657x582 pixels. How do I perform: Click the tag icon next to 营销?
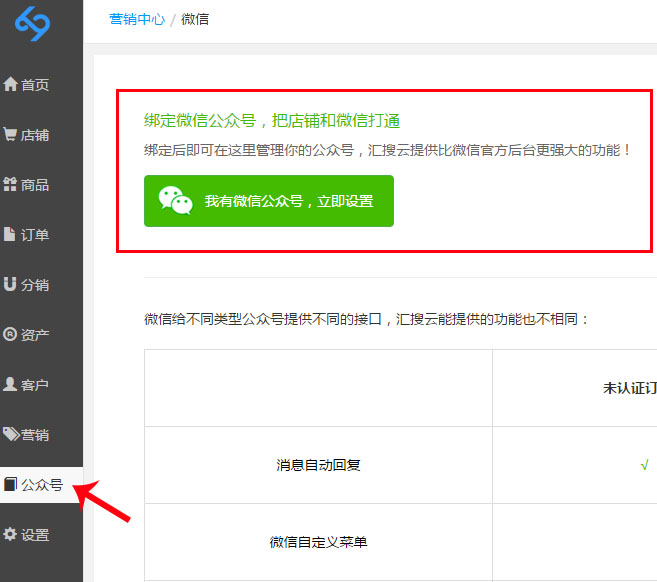pos(11,435)
